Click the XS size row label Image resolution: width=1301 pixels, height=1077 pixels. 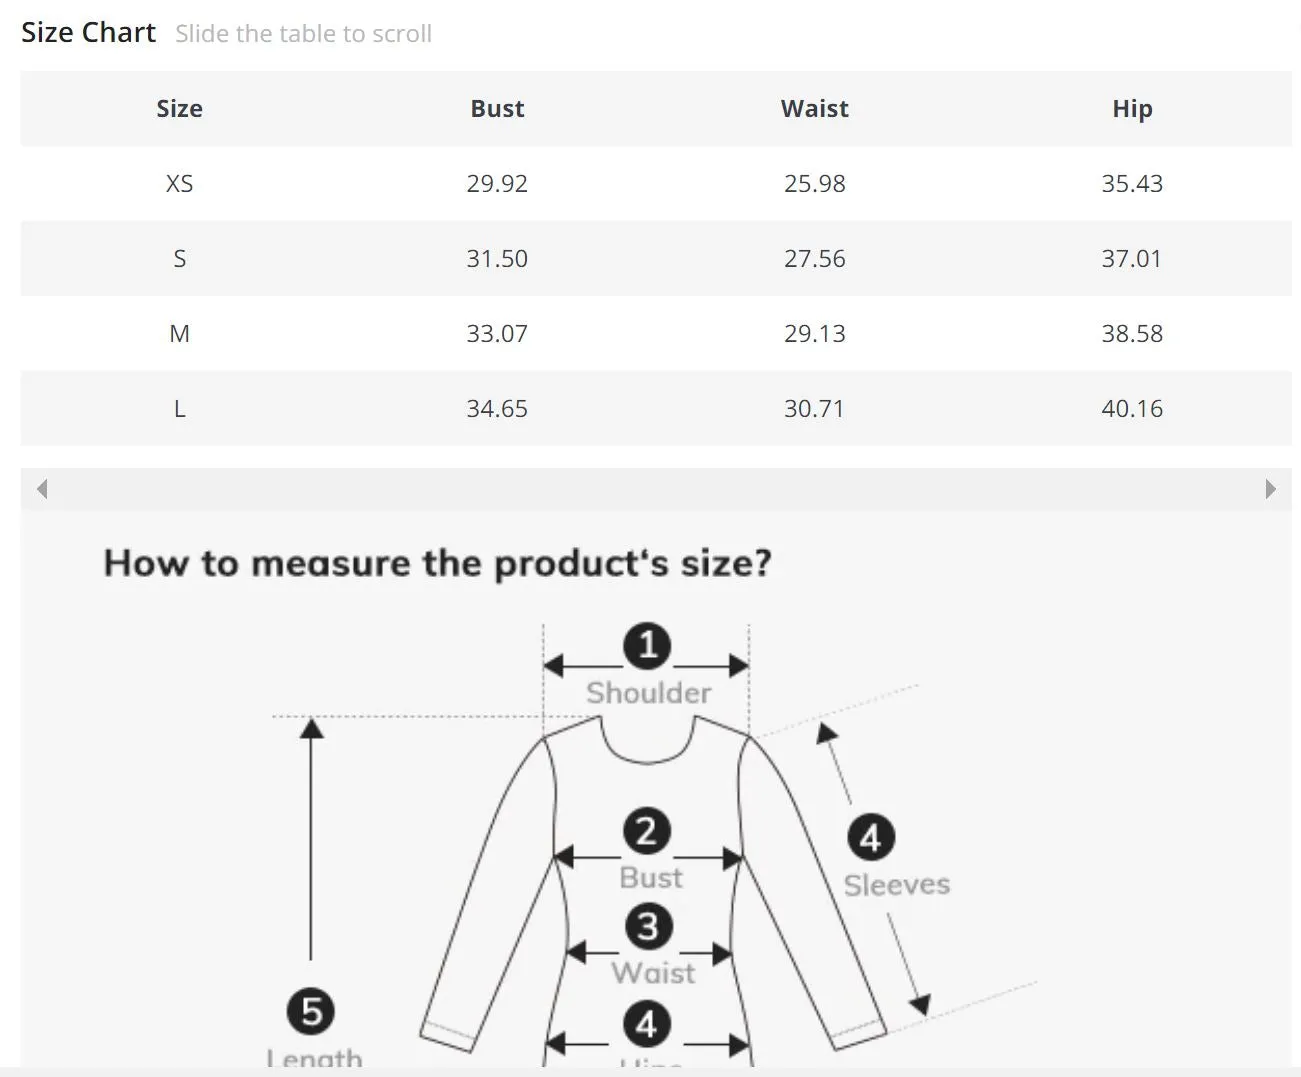point(179,184)
